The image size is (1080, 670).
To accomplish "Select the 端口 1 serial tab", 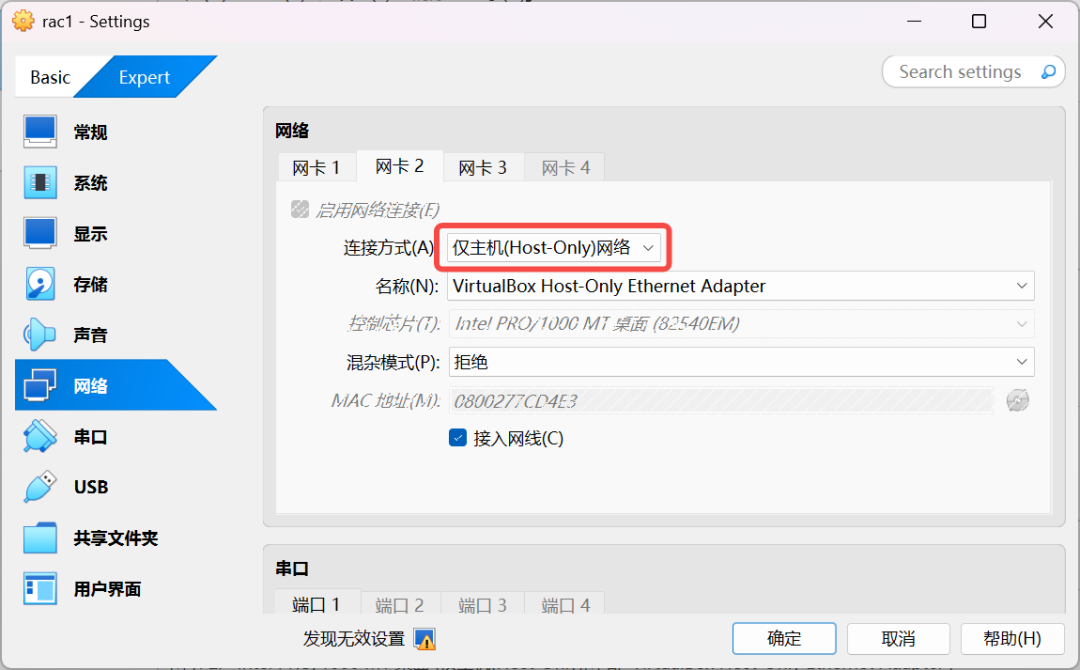I will [316, 604].
